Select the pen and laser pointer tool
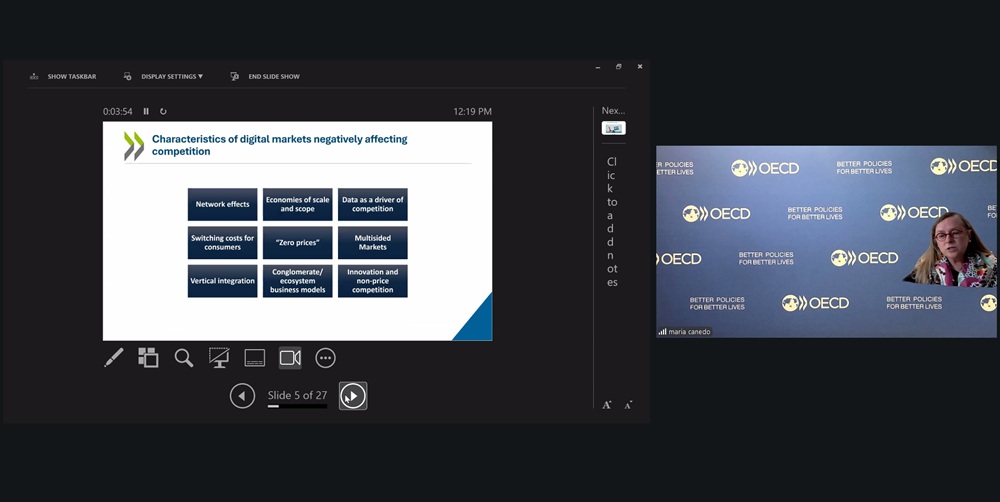Viewport: 1000px width, 502px height. tap(114, 358)
